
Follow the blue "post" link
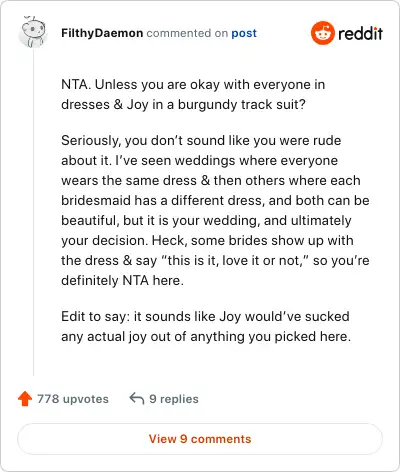click(x=244, y=33)
